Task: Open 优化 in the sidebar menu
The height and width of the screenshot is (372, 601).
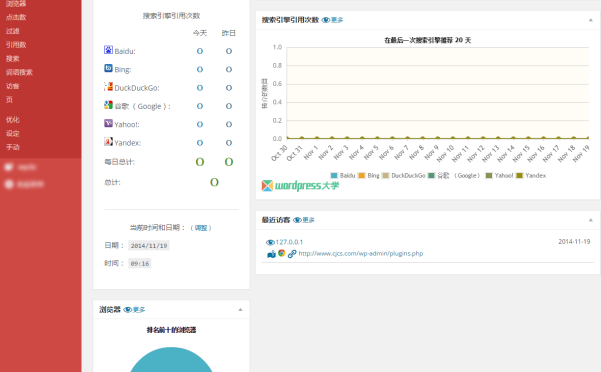Action: (13, 120)
